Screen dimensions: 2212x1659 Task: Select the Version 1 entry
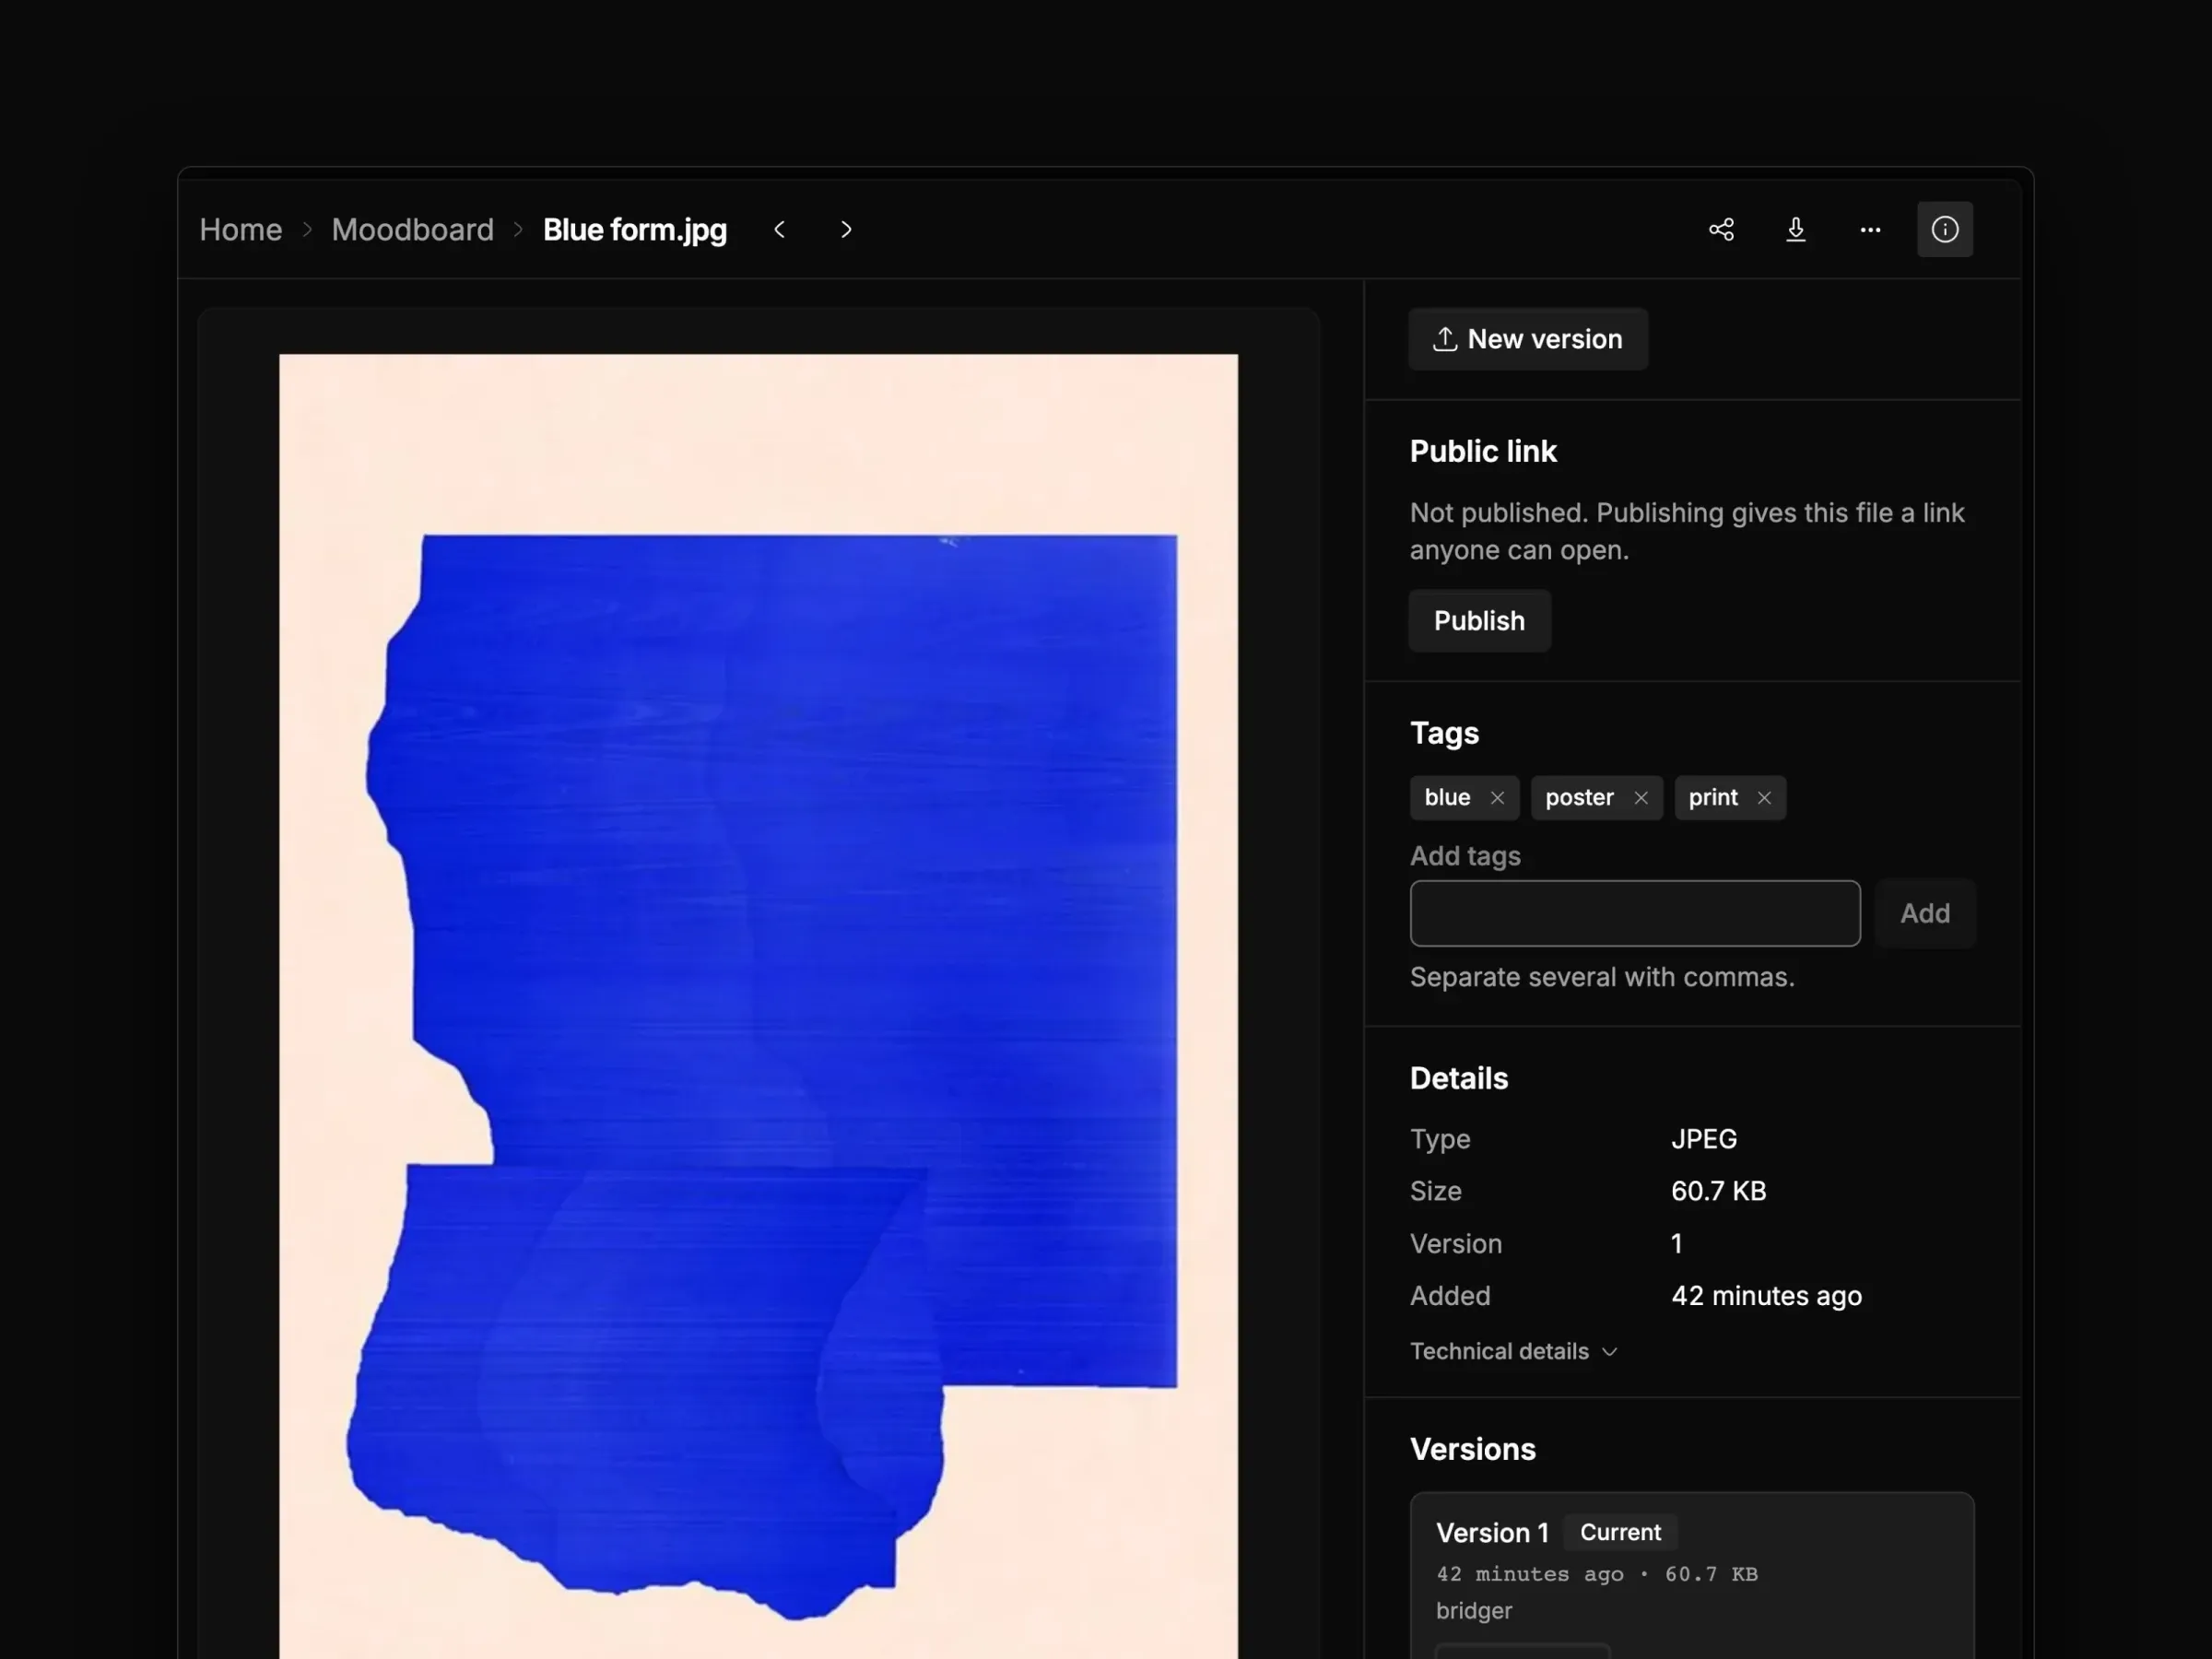[x=1692, y=1575]
